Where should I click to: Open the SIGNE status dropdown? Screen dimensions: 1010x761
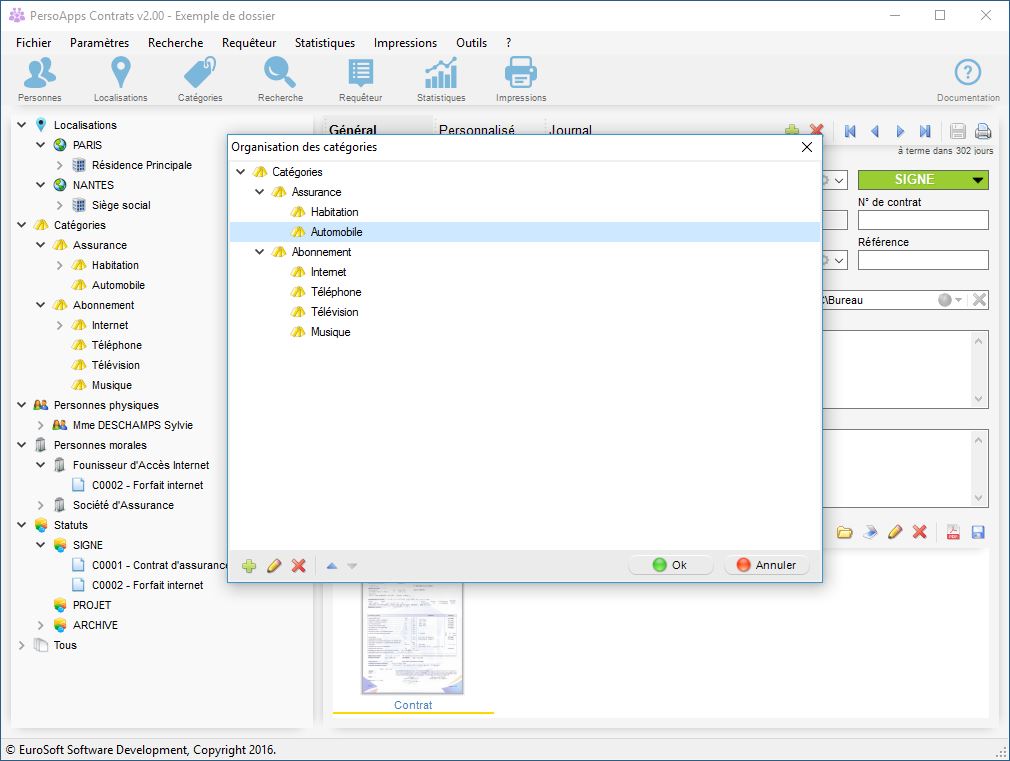pyautogui.click(x=977, y=180)
